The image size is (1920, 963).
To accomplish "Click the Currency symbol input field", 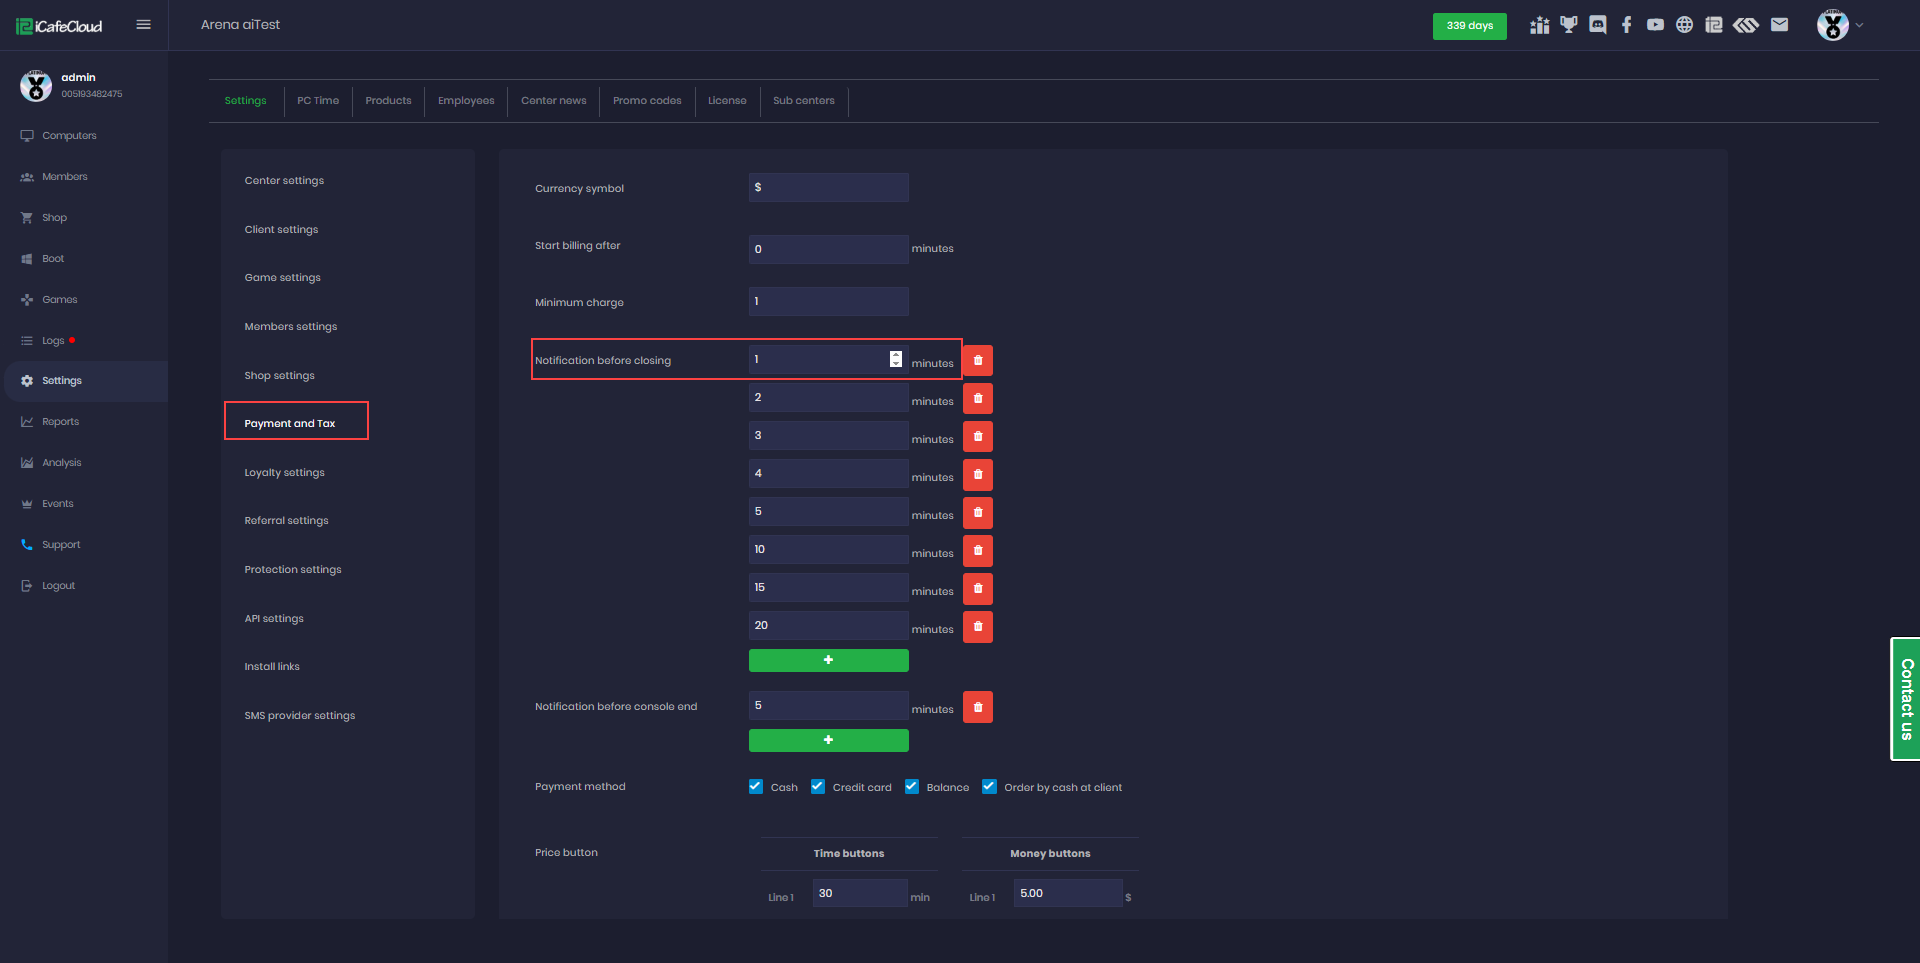I will [x=828, y=188].
